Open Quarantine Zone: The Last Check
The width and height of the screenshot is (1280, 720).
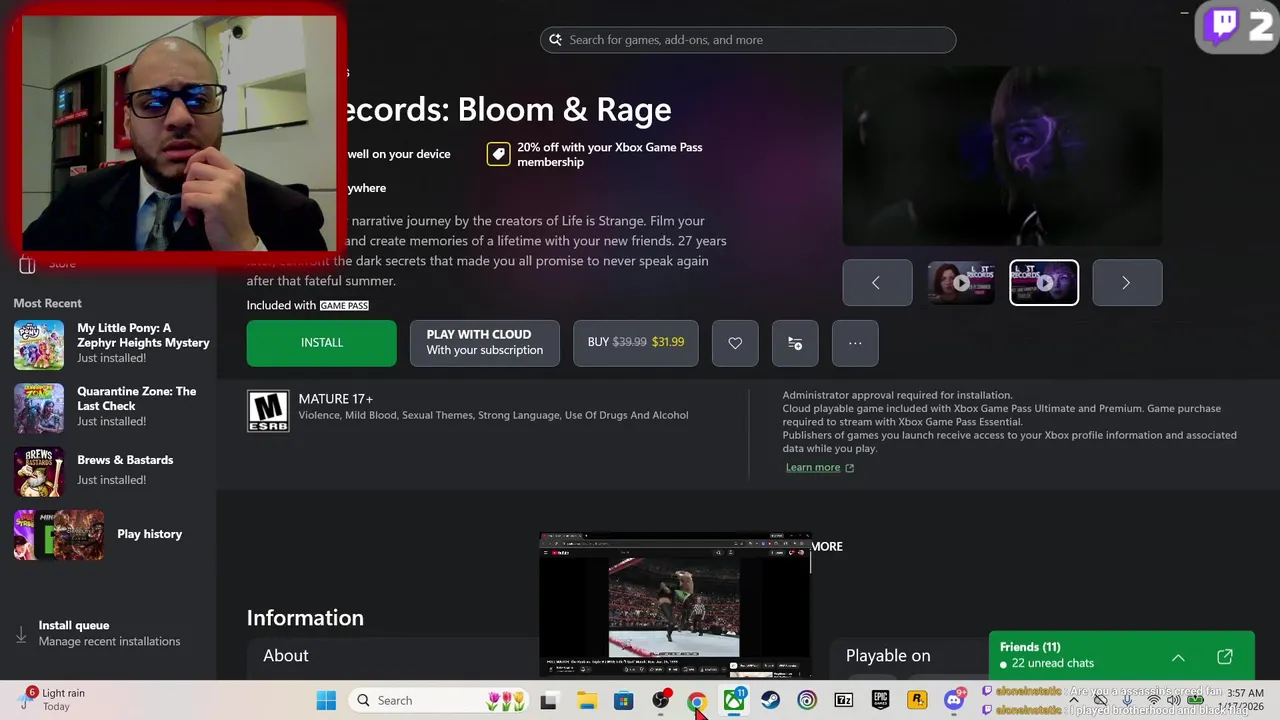pyautogui.click(x=112, y=406)
